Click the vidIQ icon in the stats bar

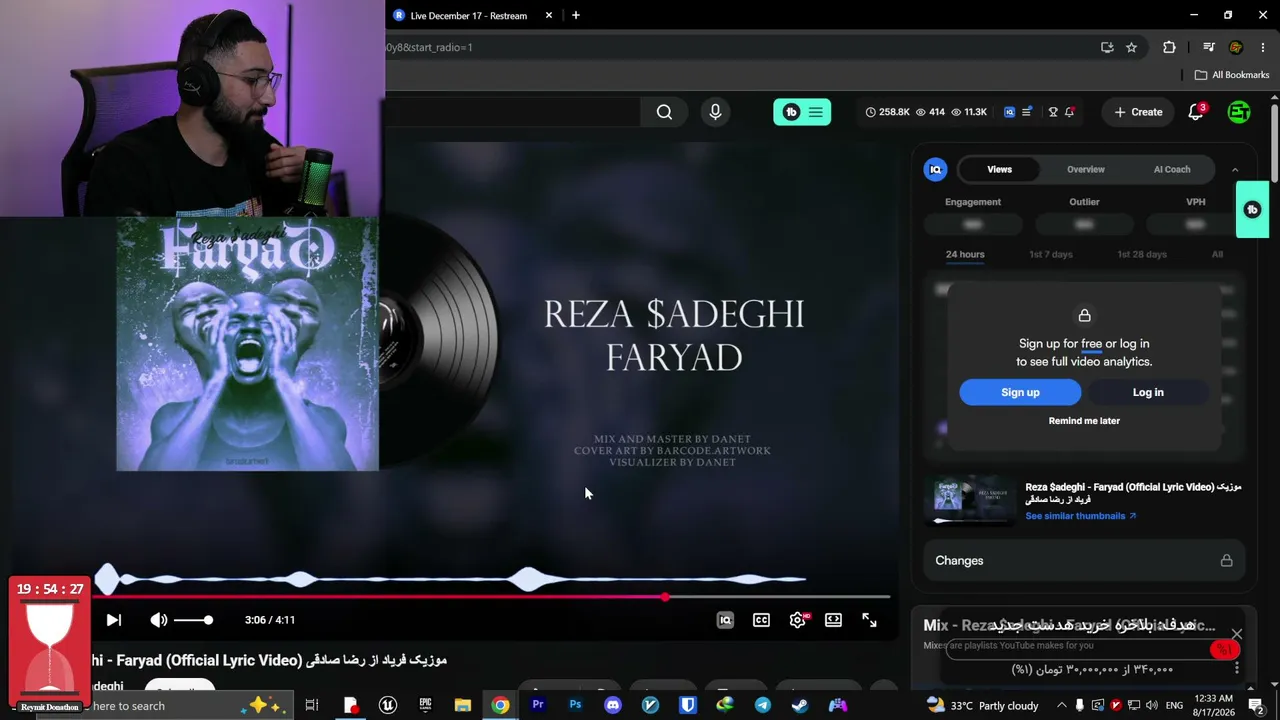pos(1009,112)
